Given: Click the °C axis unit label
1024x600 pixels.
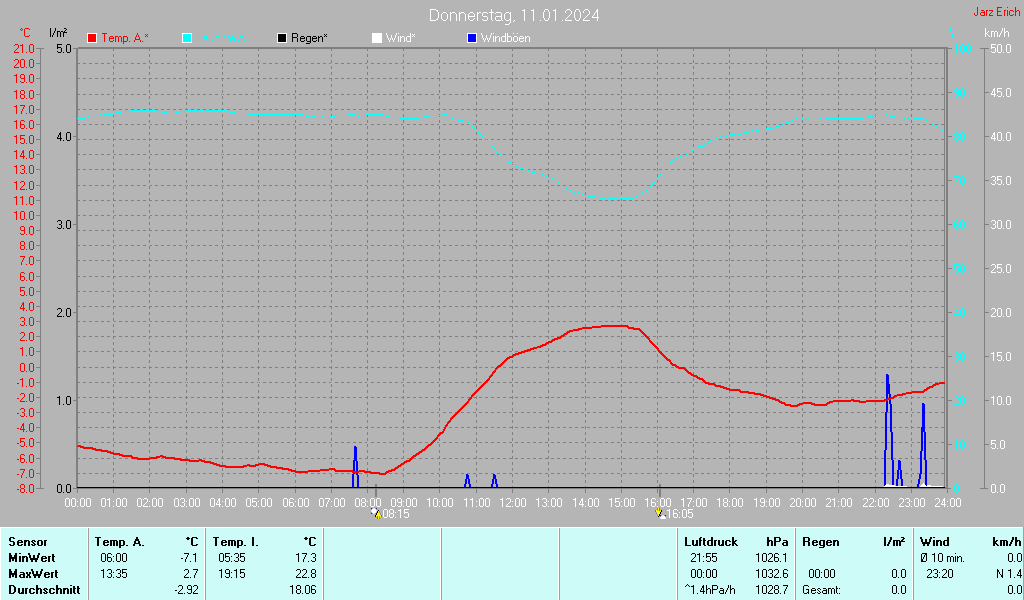Looking at the screenshot, I should (x=25, y=33).
